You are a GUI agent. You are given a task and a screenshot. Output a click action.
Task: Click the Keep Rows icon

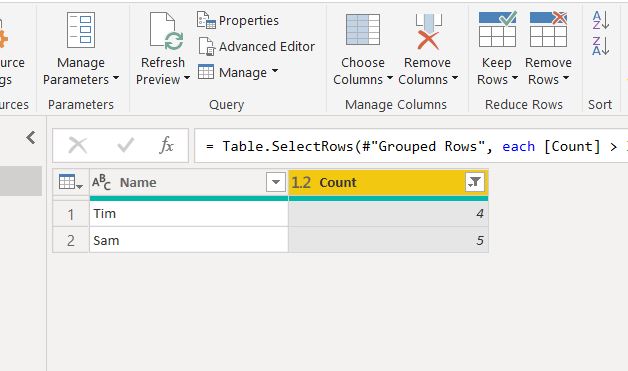point(497,29)
